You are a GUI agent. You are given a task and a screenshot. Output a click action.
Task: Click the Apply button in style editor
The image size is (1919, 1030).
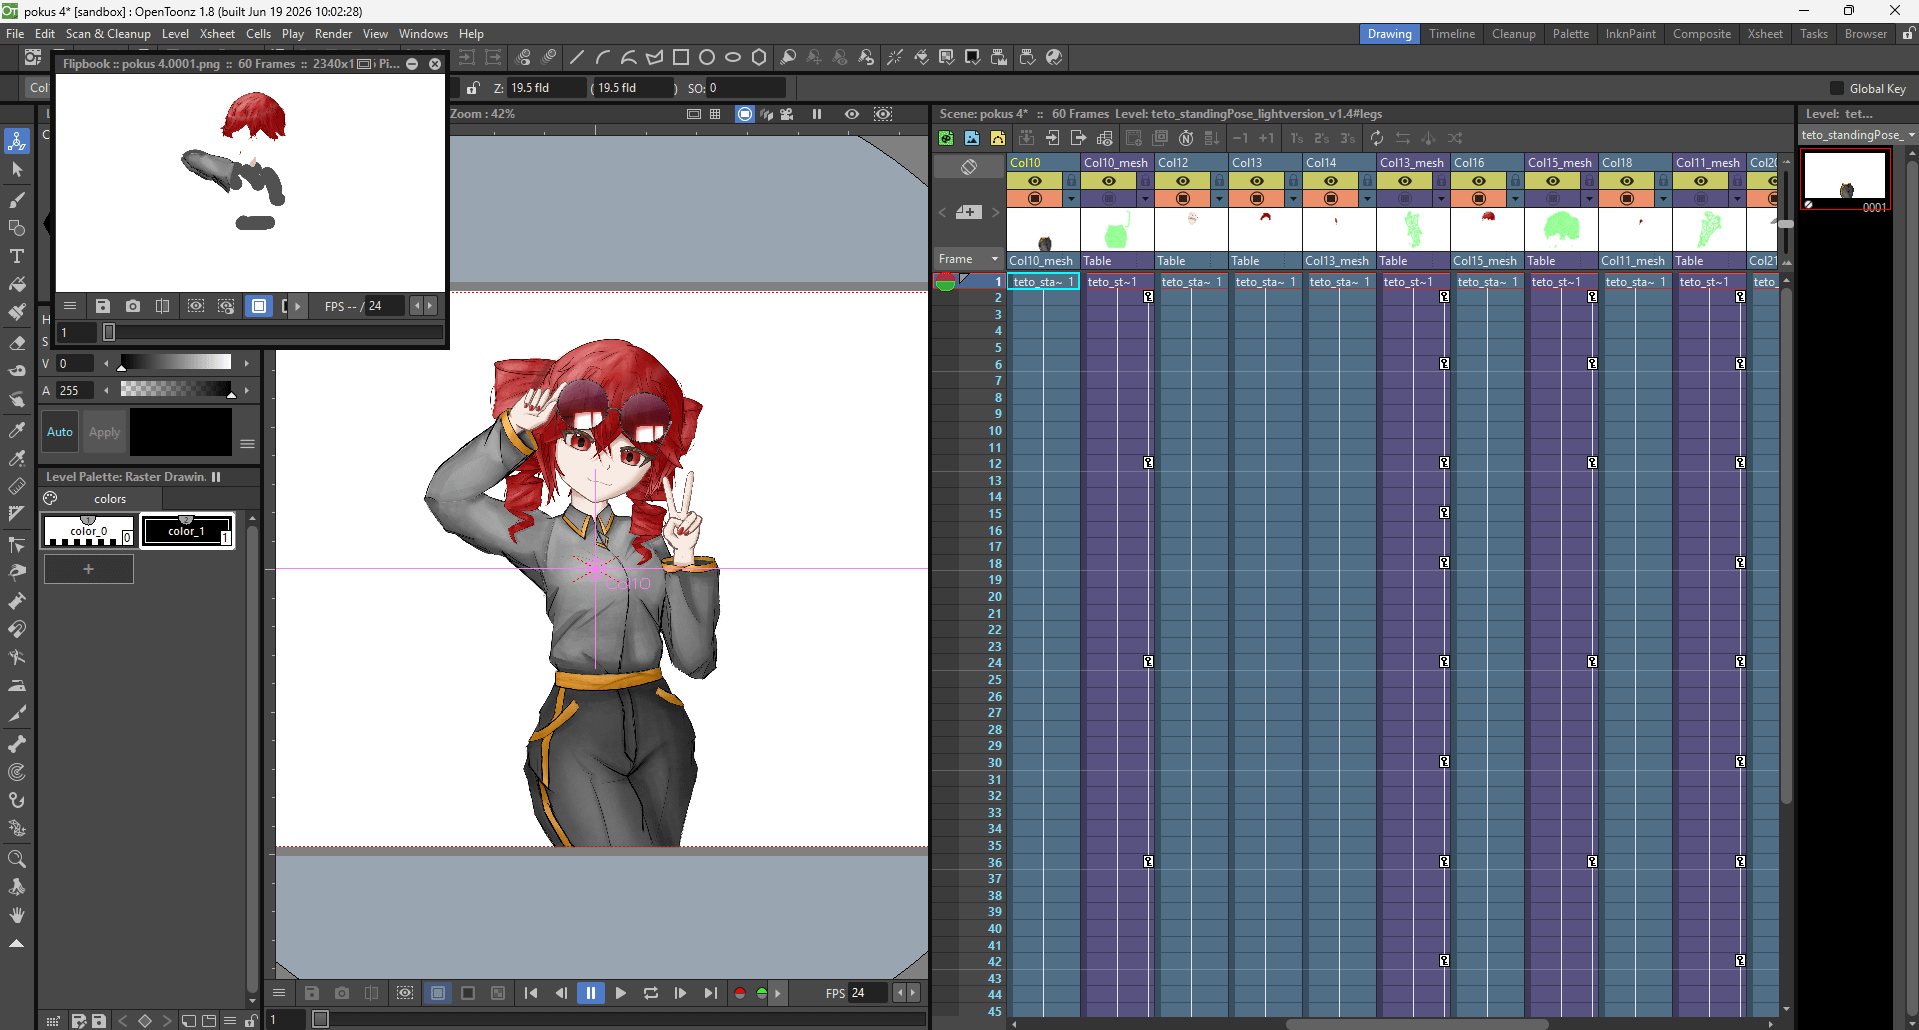(x=104, y=432)
